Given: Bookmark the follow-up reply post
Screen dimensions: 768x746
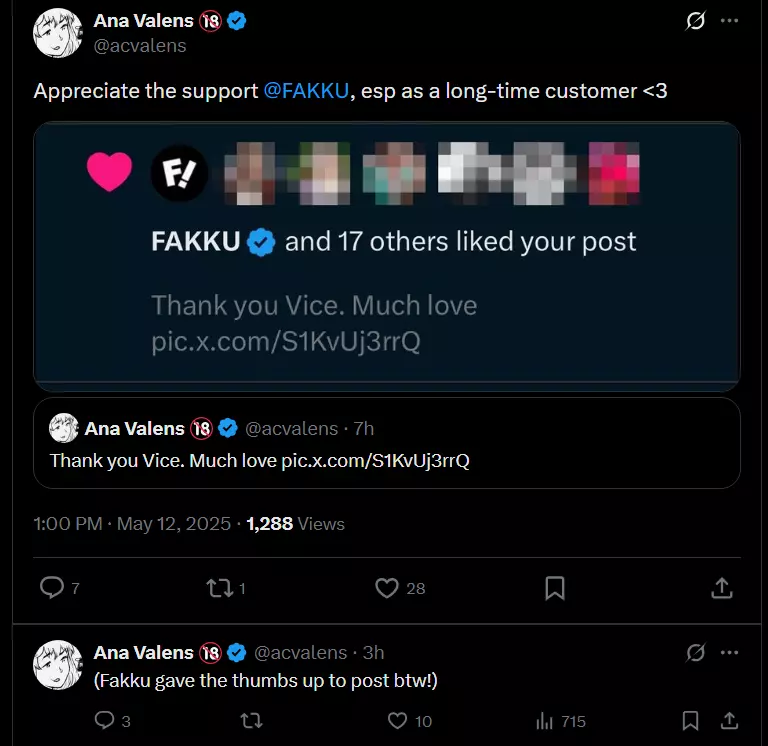Looking at the screenshot, I should [691, 720].
